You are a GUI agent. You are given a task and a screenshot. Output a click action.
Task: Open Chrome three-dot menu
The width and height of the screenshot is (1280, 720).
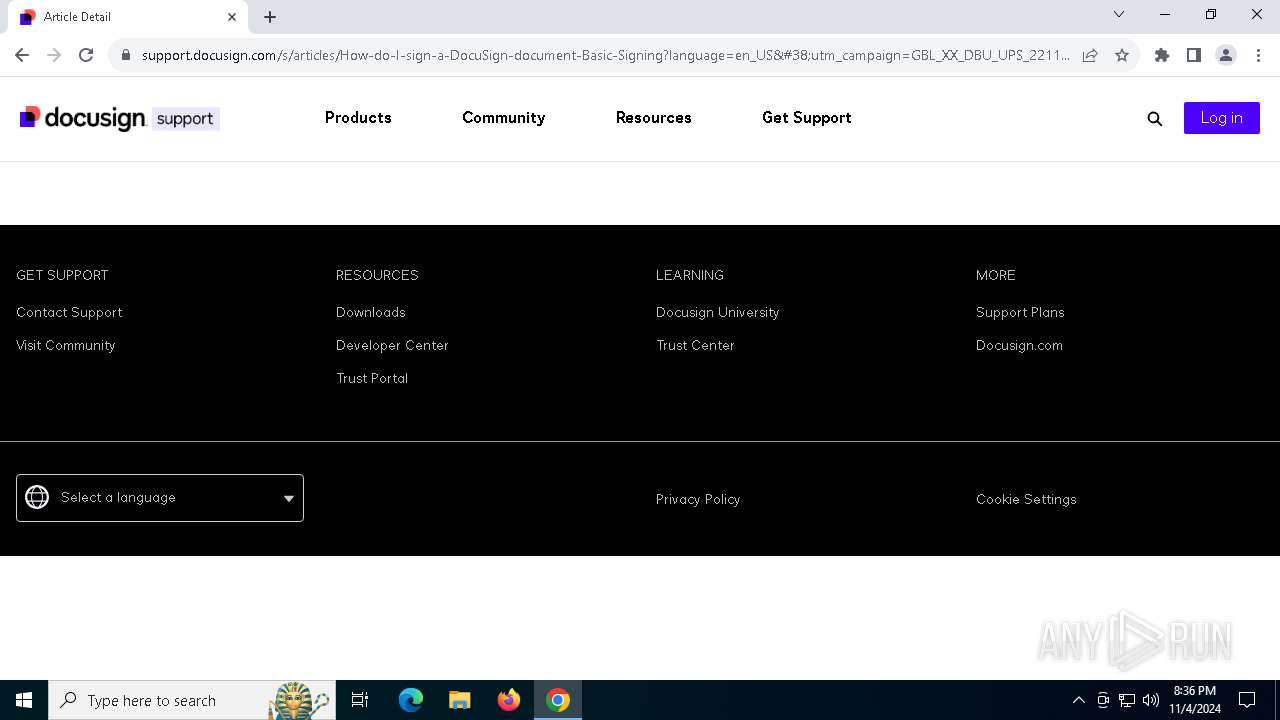(x=1258, y=55)
